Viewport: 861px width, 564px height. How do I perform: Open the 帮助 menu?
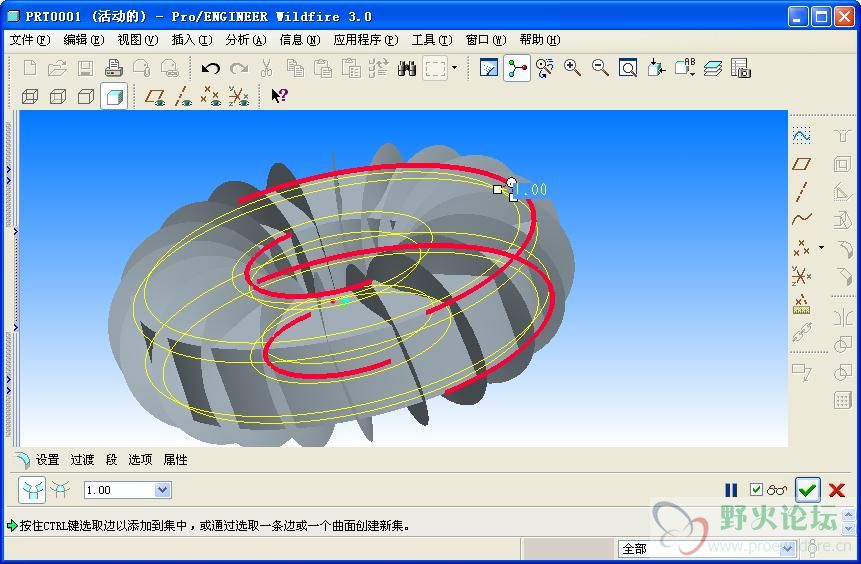click(540, 40)
